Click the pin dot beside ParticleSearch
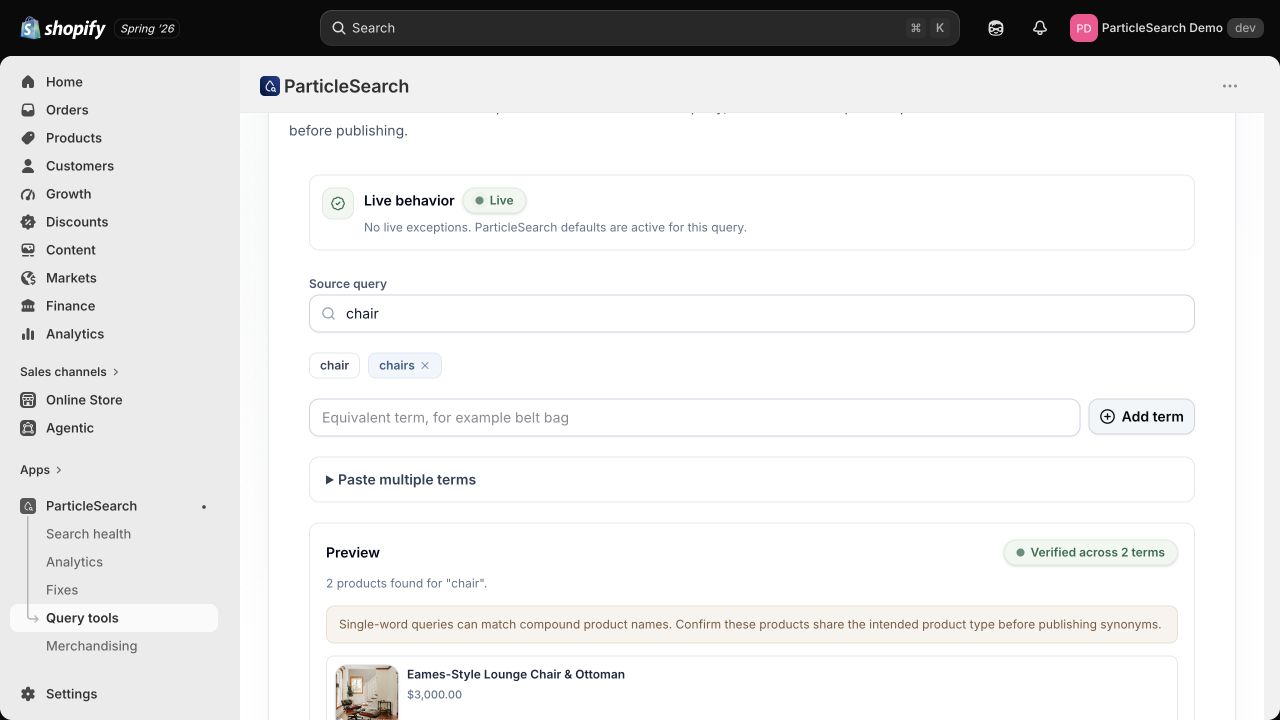Viewport: 1280px width, 720px height. tap(204, 507)
